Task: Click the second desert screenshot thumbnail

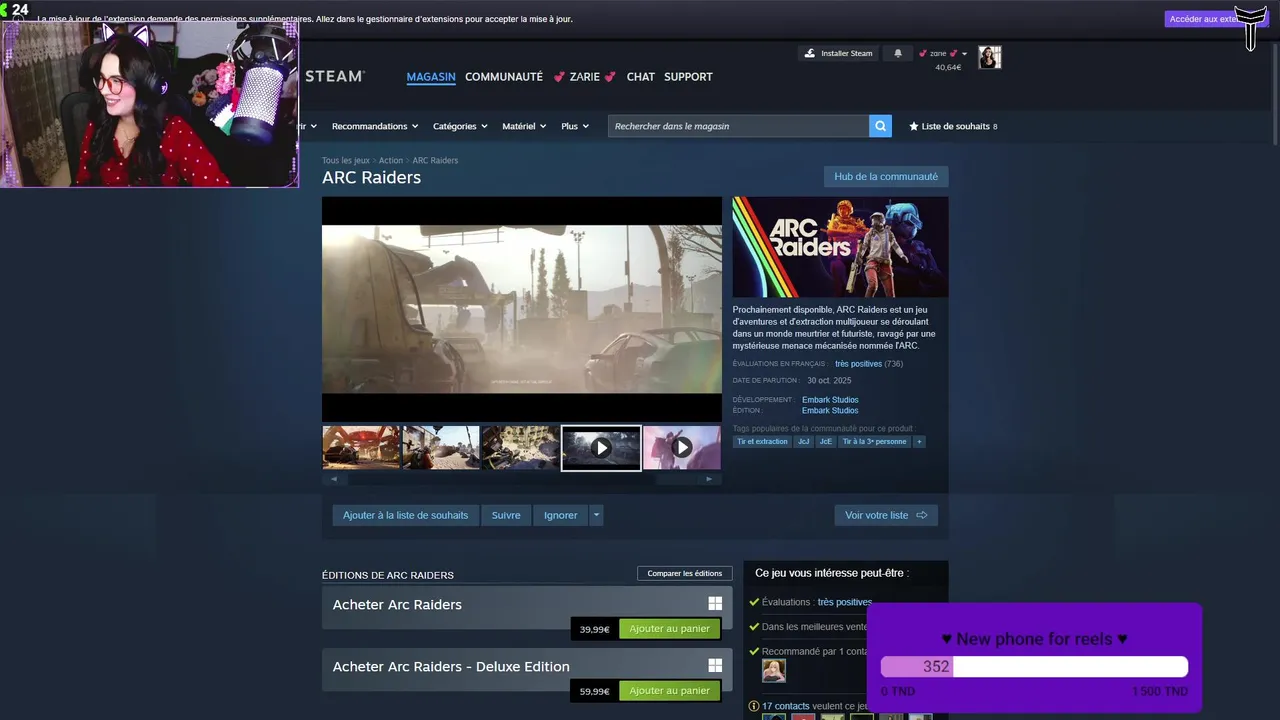Action: pyautogui.click(x=441, y=448)
